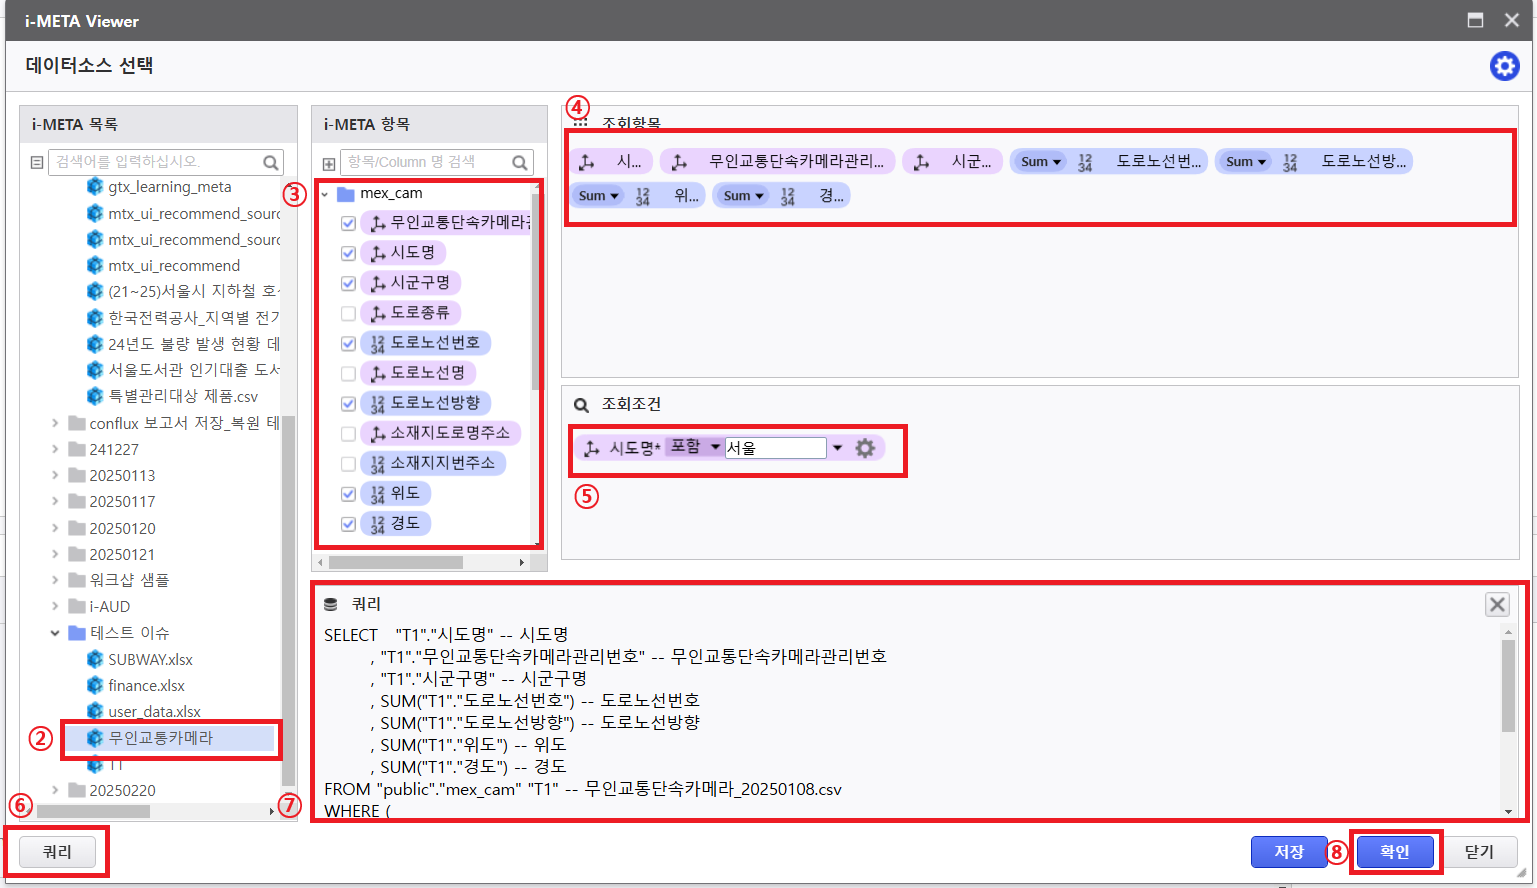Select finance.xlsx in the tree
The image size is (1537, 888).
pyautogui.click(x=146, y=686)
